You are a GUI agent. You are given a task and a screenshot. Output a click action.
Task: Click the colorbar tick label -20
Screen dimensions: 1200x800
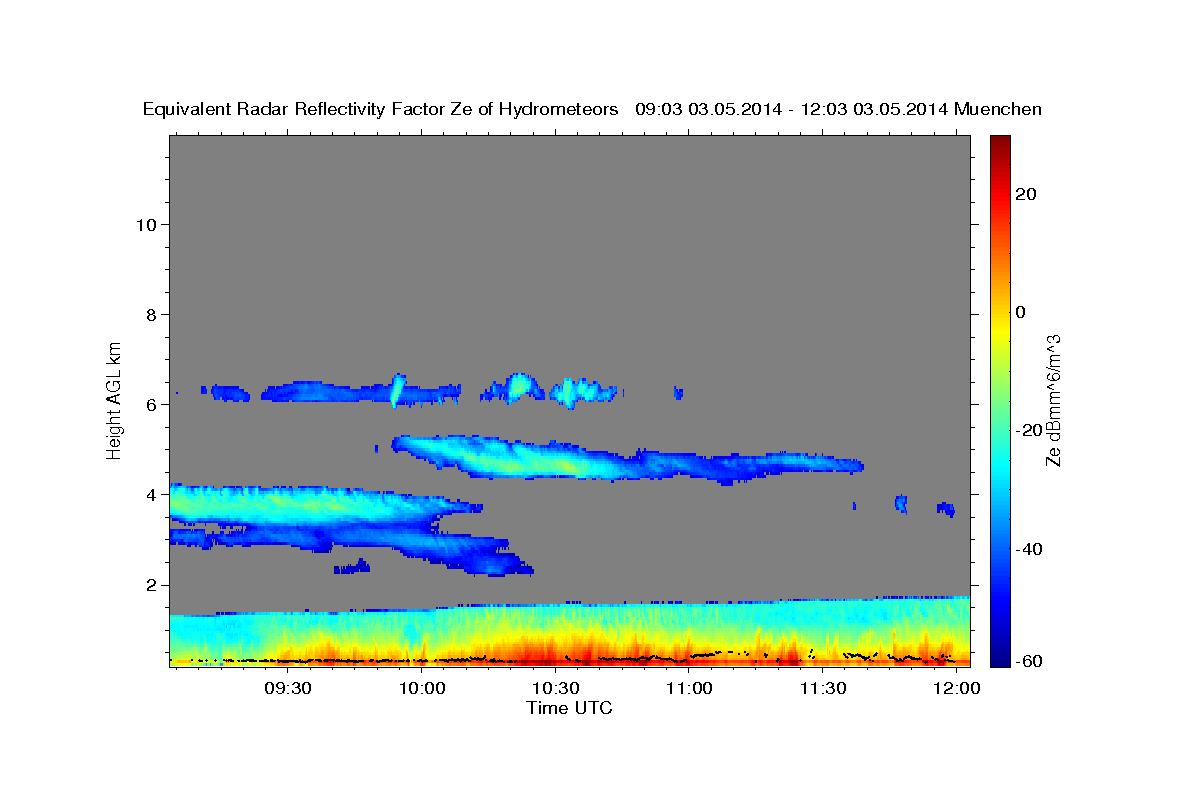click(x=1027, y=431)
